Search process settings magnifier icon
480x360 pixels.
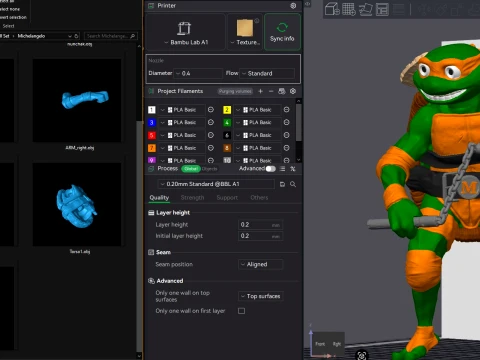(293, 184)
